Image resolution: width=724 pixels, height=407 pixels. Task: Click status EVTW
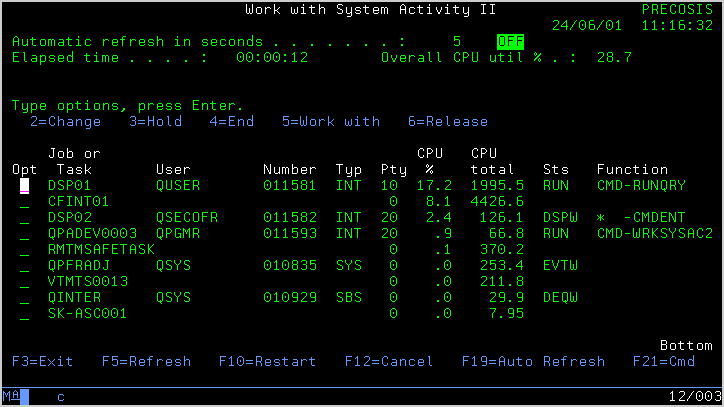click(560, 266)
